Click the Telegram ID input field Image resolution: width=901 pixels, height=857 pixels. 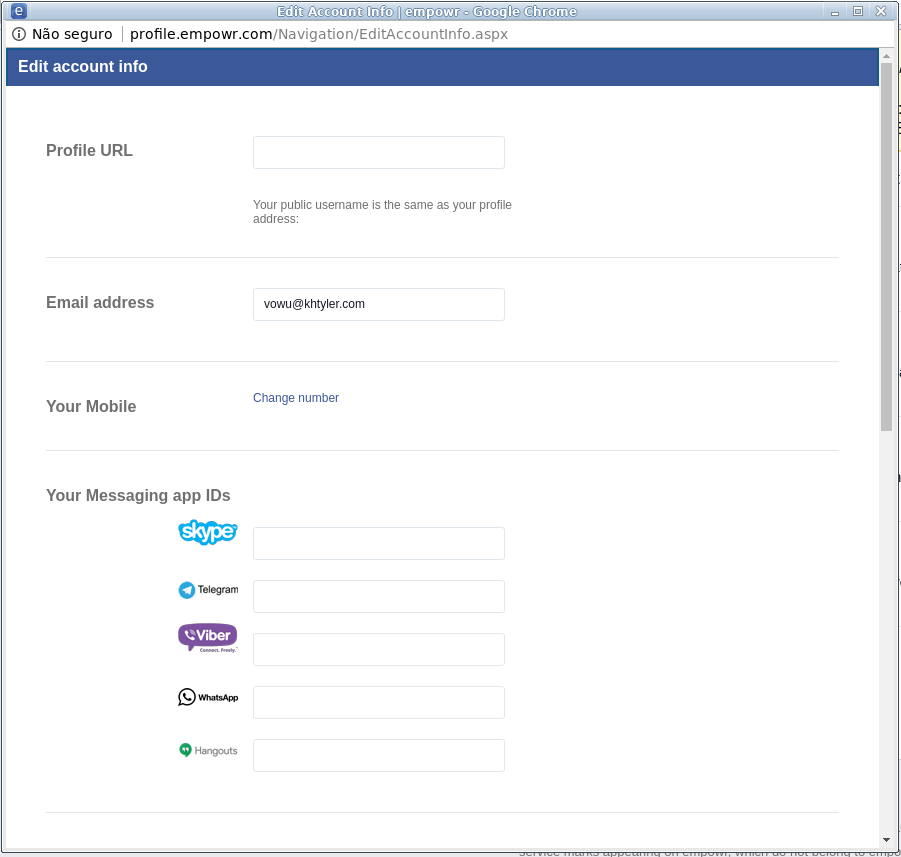tap(379, 596)
